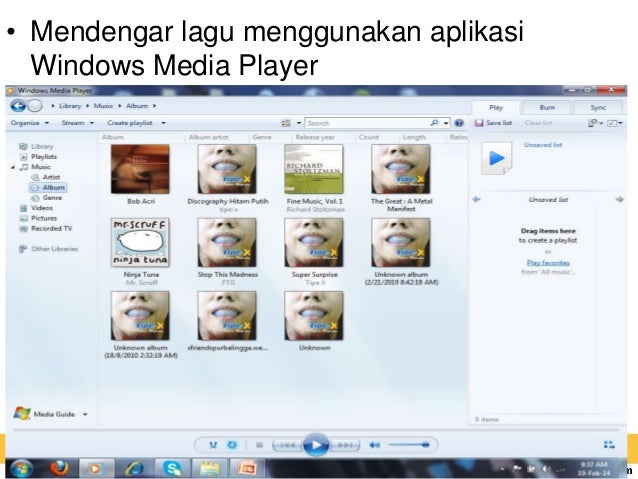Collapse the Music tree node
The width and height of the screenshot is (638, 479).
13,167
